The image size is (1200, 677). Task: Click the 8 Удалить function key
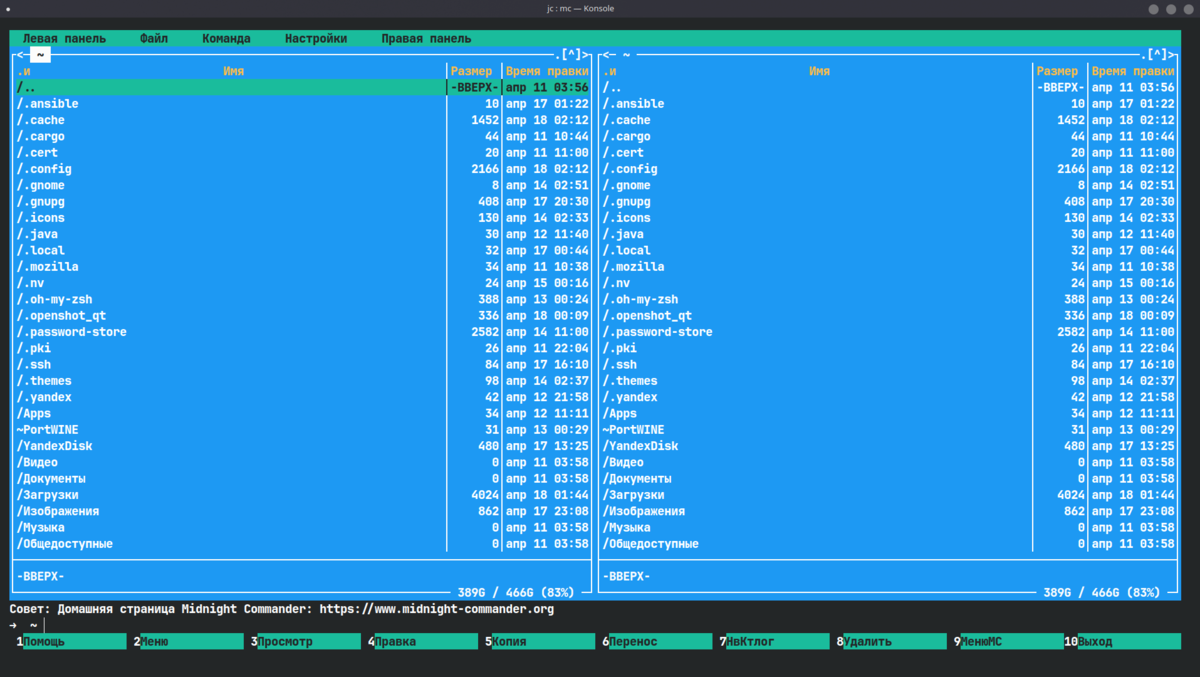point(891,641)
